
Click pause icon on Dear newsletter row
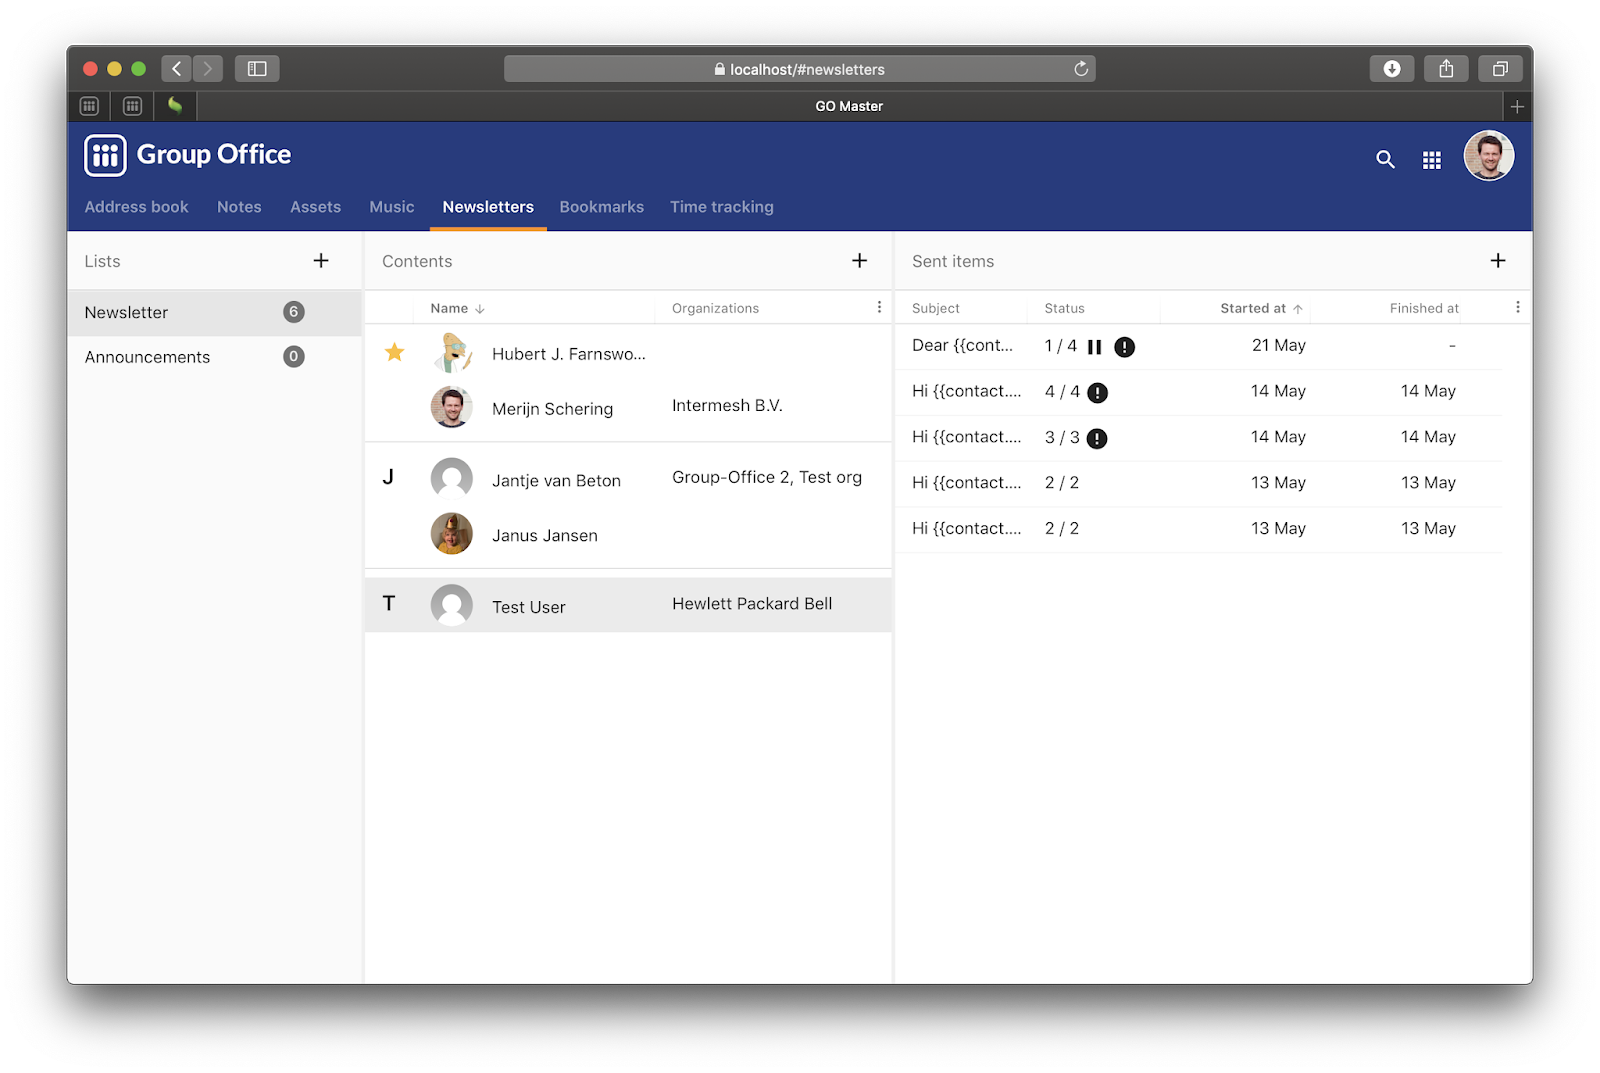click(x=1094, y=347)
